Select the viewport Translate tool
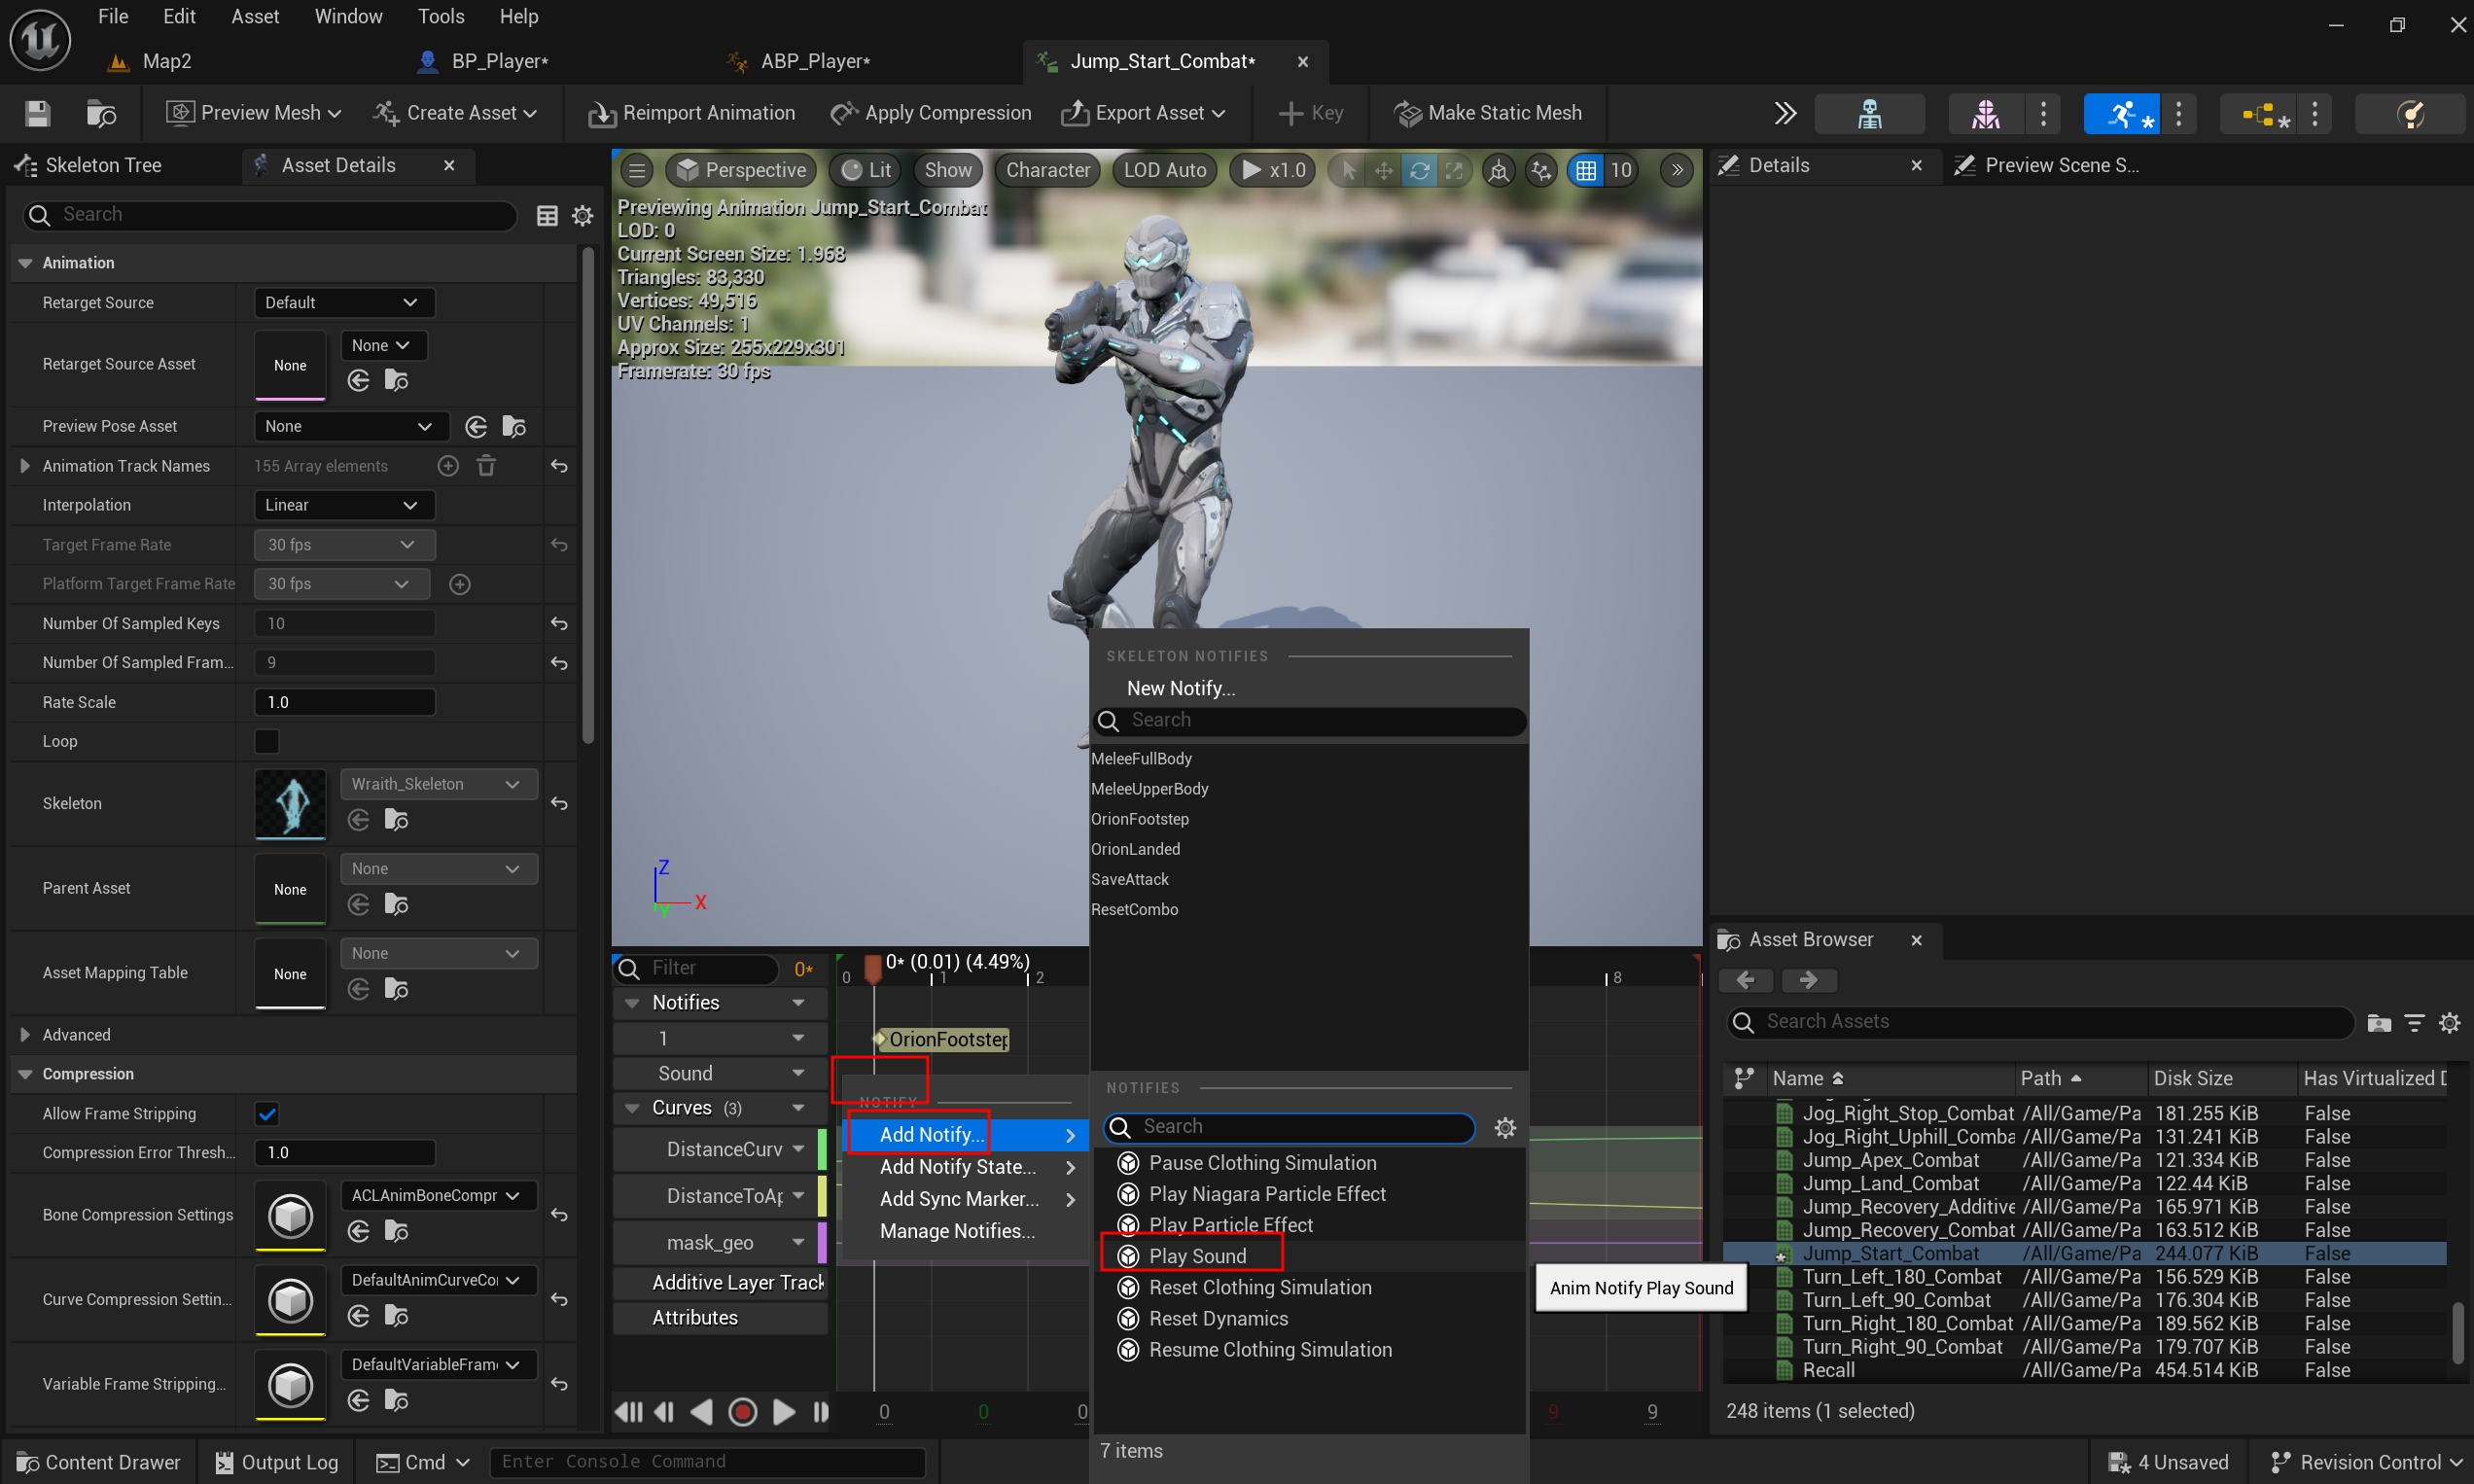 click(1383, 170)
